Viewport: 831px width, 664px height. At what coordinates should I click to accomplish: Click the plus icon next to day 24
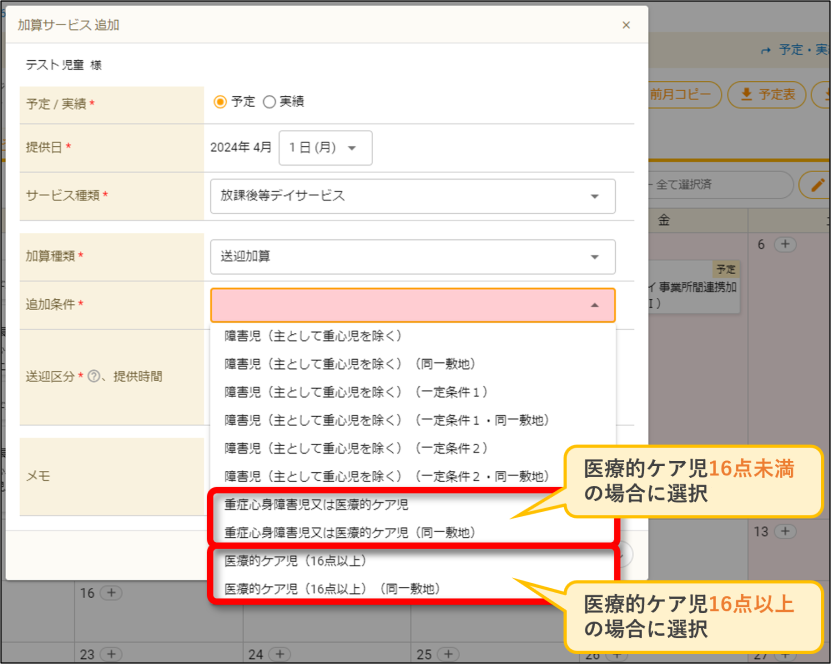point(279,654)
